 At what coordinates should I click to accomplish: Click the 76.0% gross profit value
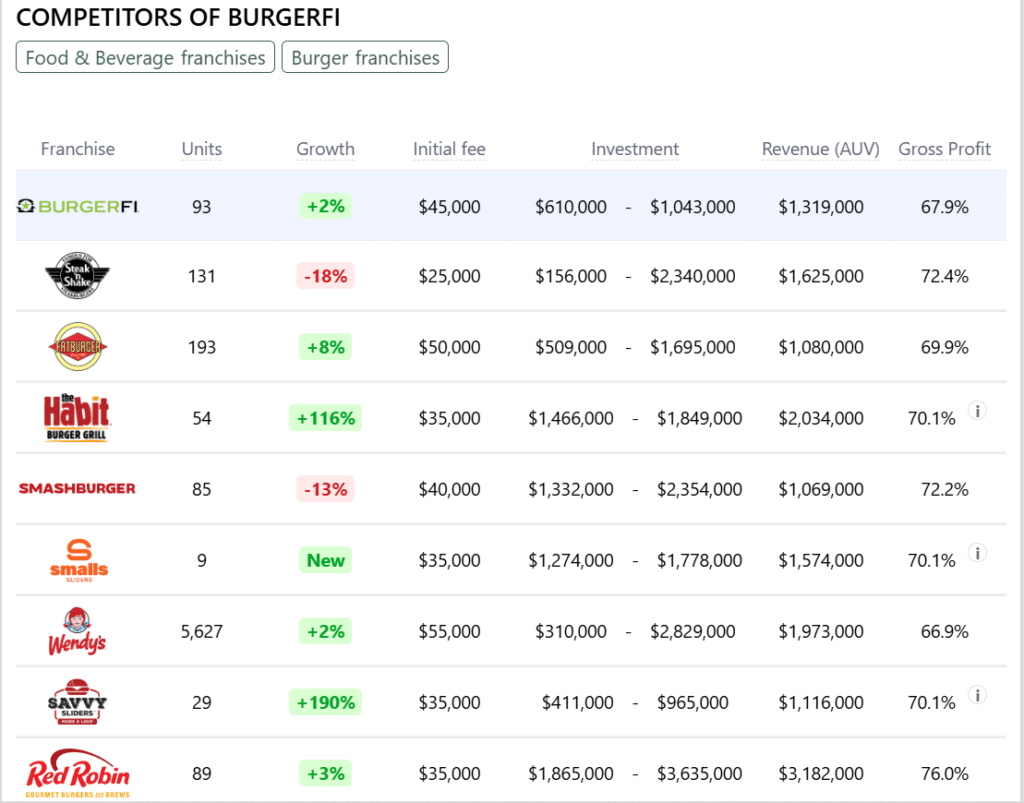pyautogui.click(x=944, y=774)
